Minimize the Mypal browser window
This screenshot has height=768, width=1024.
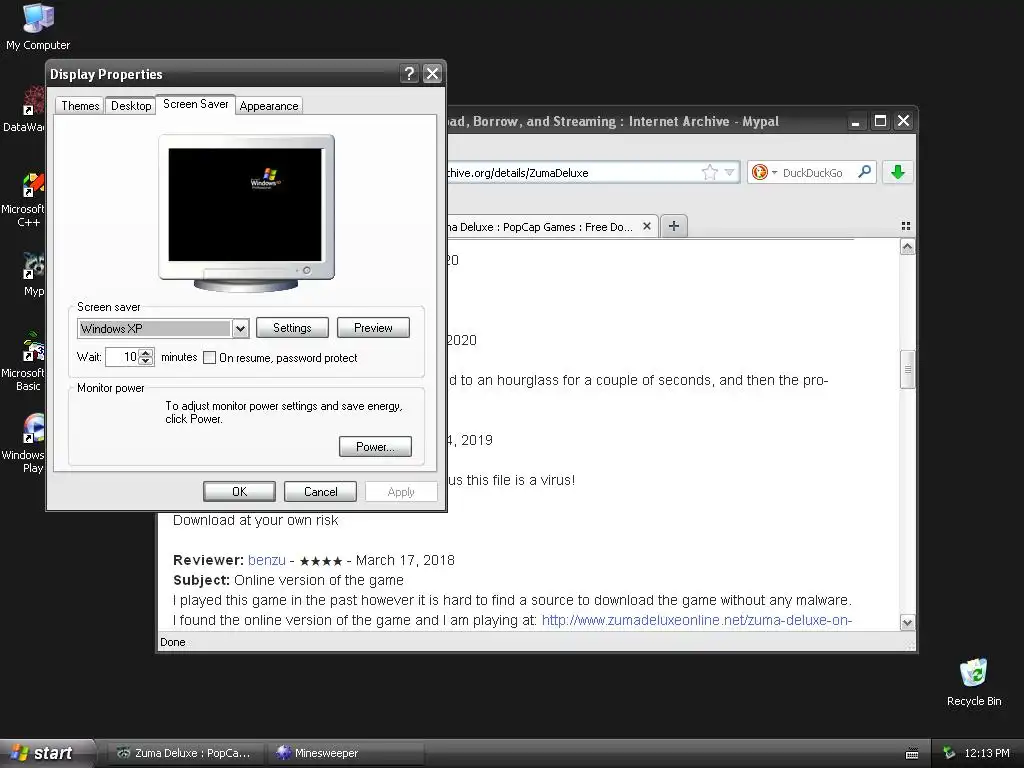coord(856,121)
